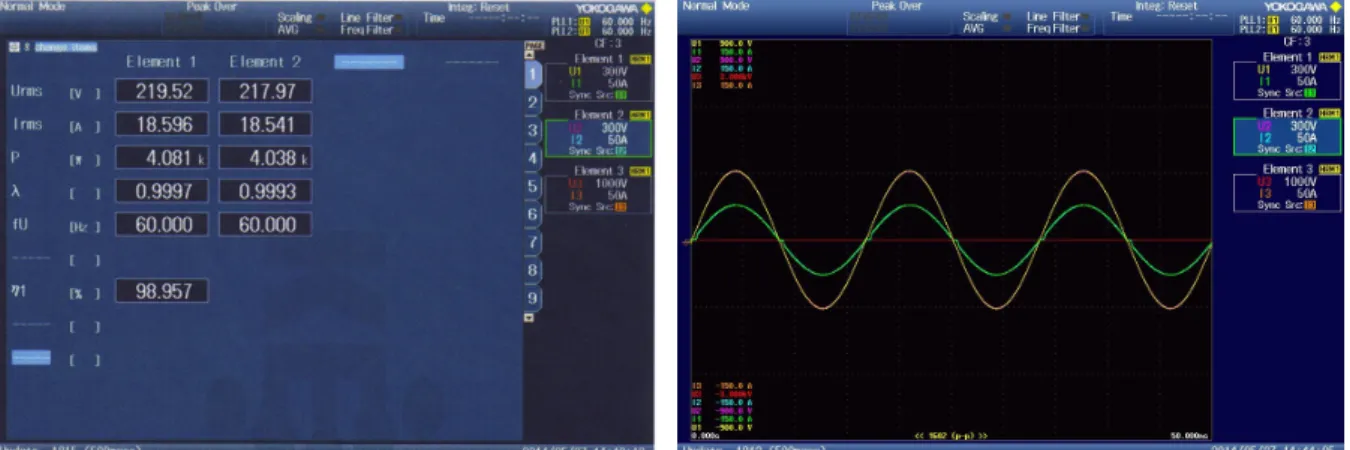This screenshot has height=450, width=1350.
Task: Select Element 1 frequency value 60.000
Action: tap(161, 224)
